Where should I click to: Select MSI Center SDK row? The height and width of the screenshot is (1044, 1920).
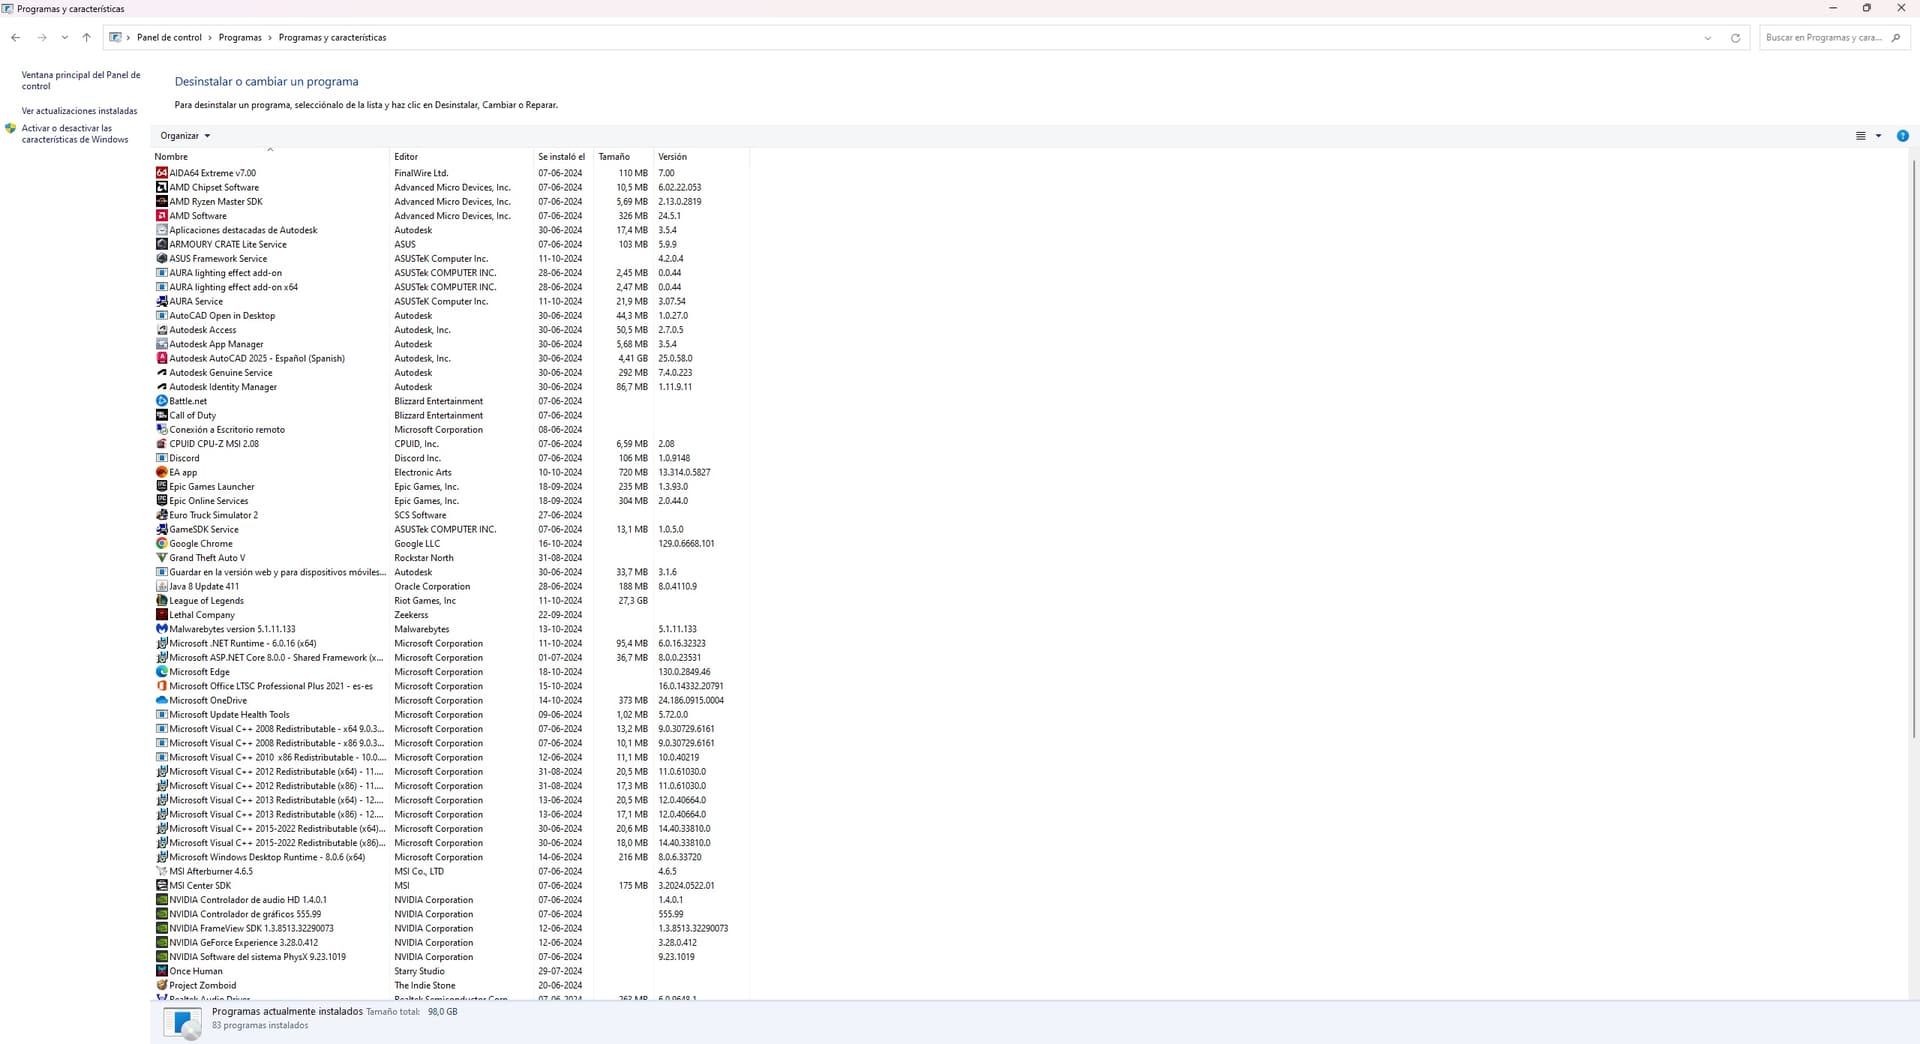pyautogui.click(x=450, y=886)
